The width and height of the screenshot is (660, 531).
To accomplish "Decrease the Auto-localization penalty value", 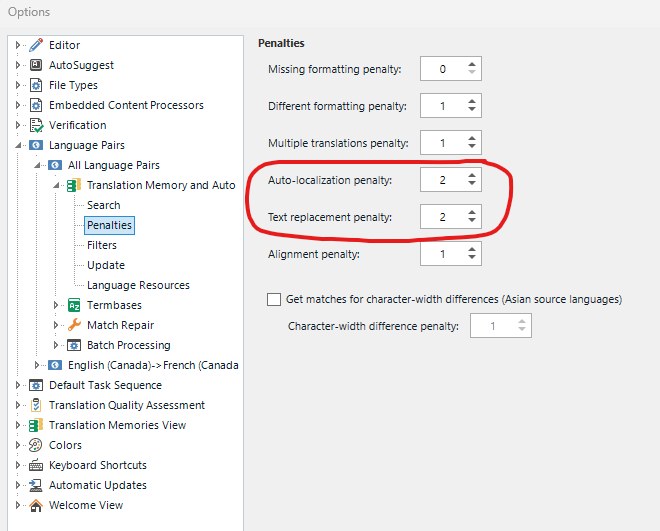I will click(x=472, y=183).
